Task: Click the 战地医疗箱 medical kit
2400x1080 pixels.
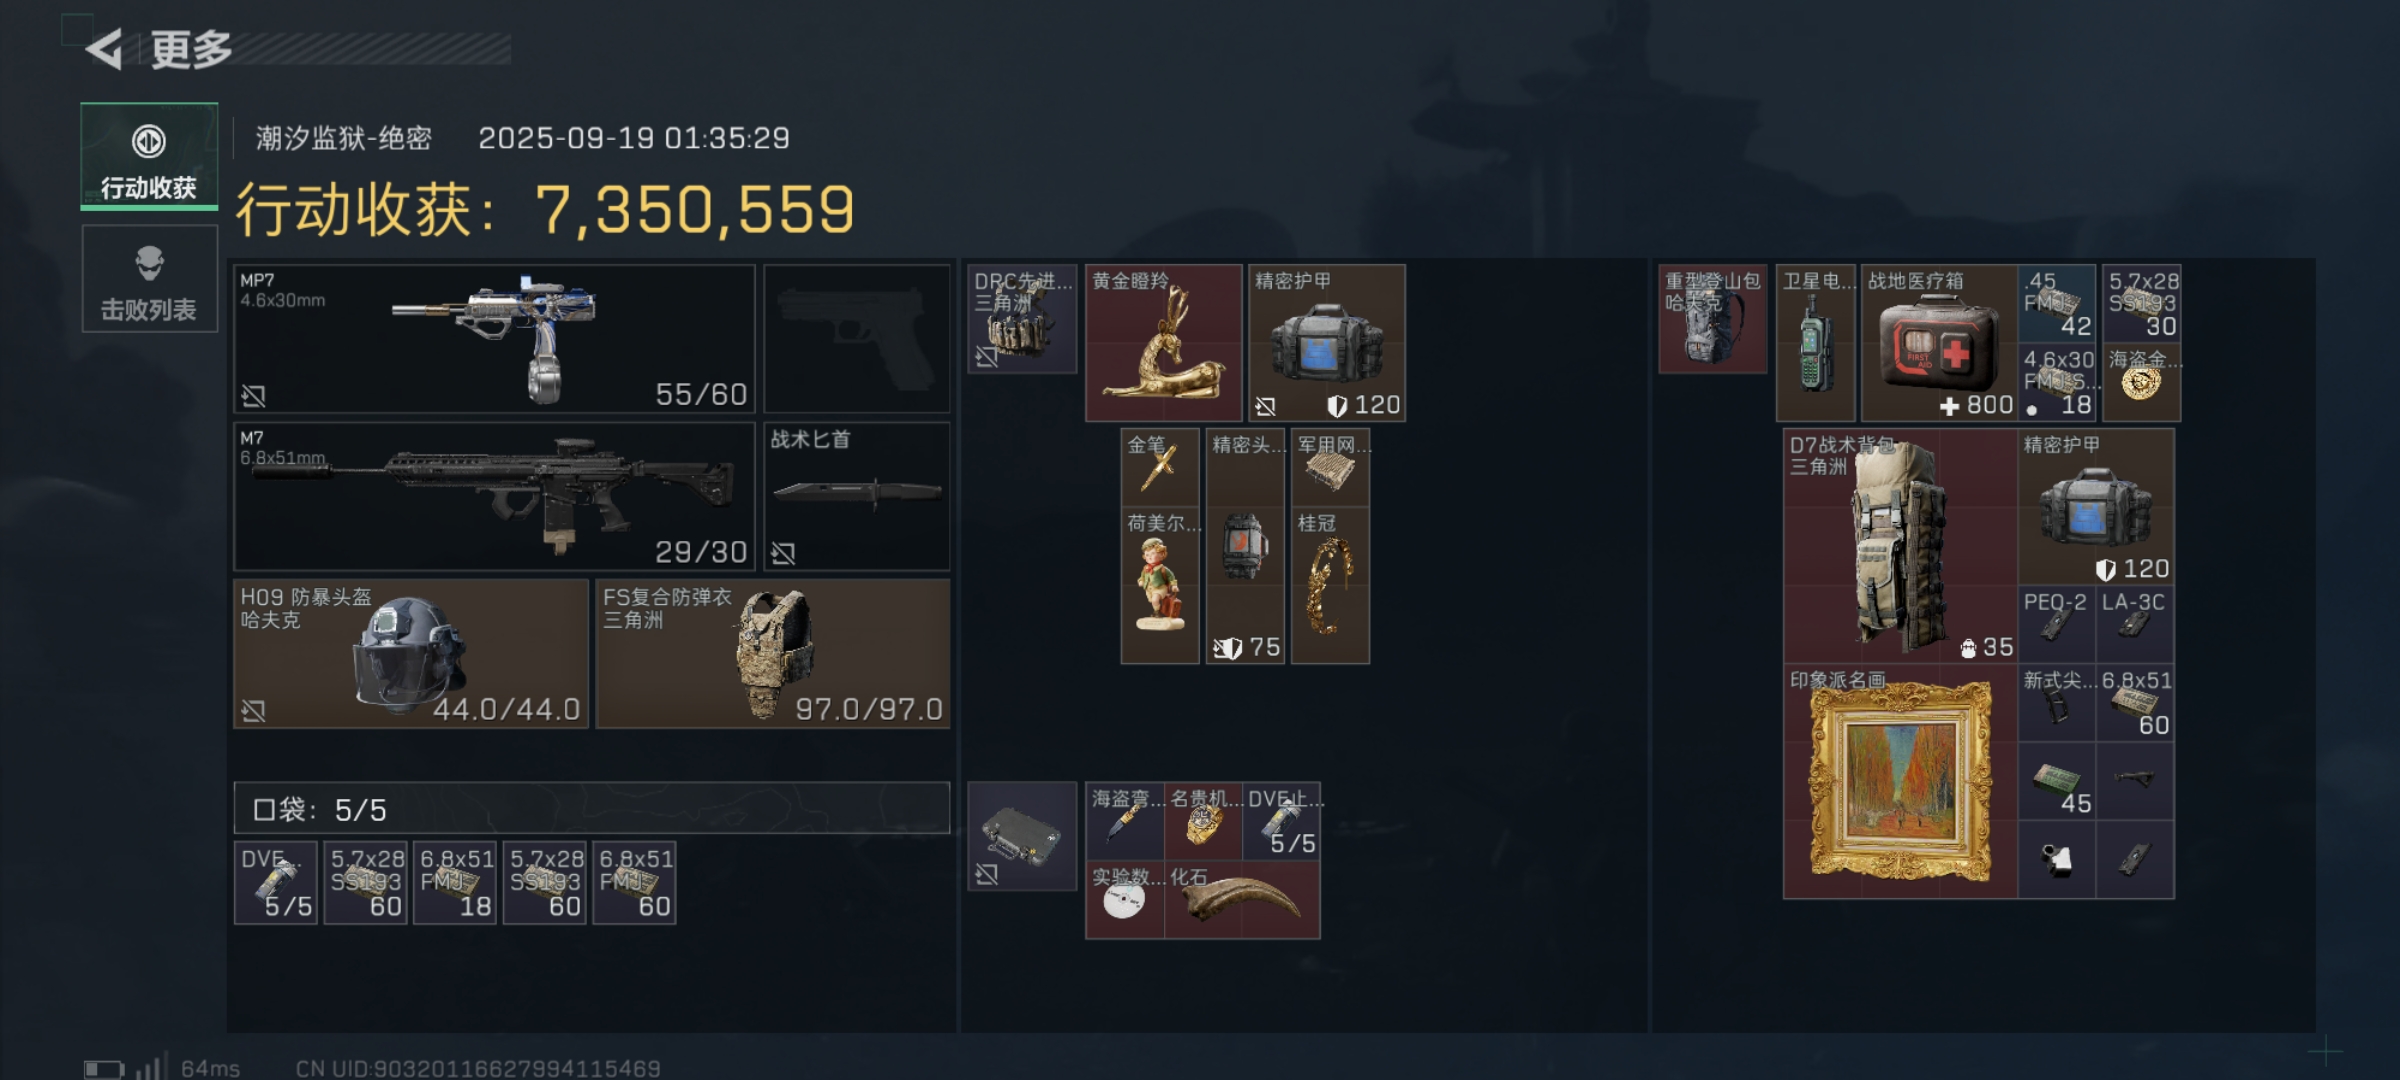Action: click(x=1939, y=343)
